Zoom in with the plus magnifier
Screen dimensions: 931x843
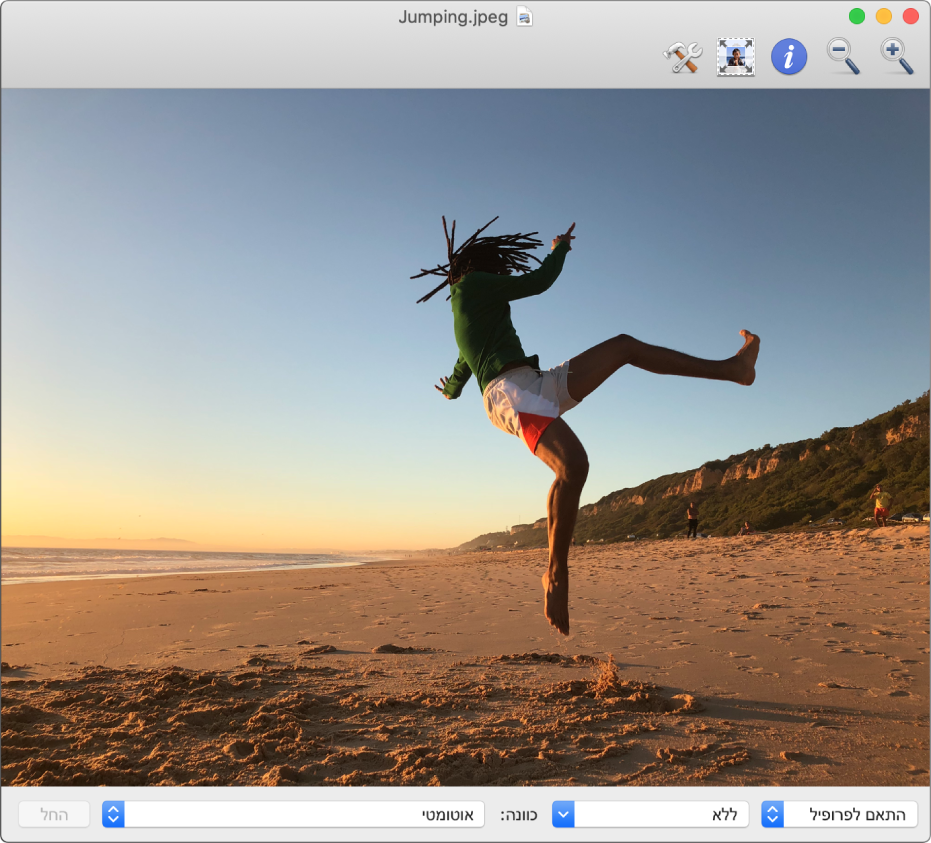[x=897, y=57]
